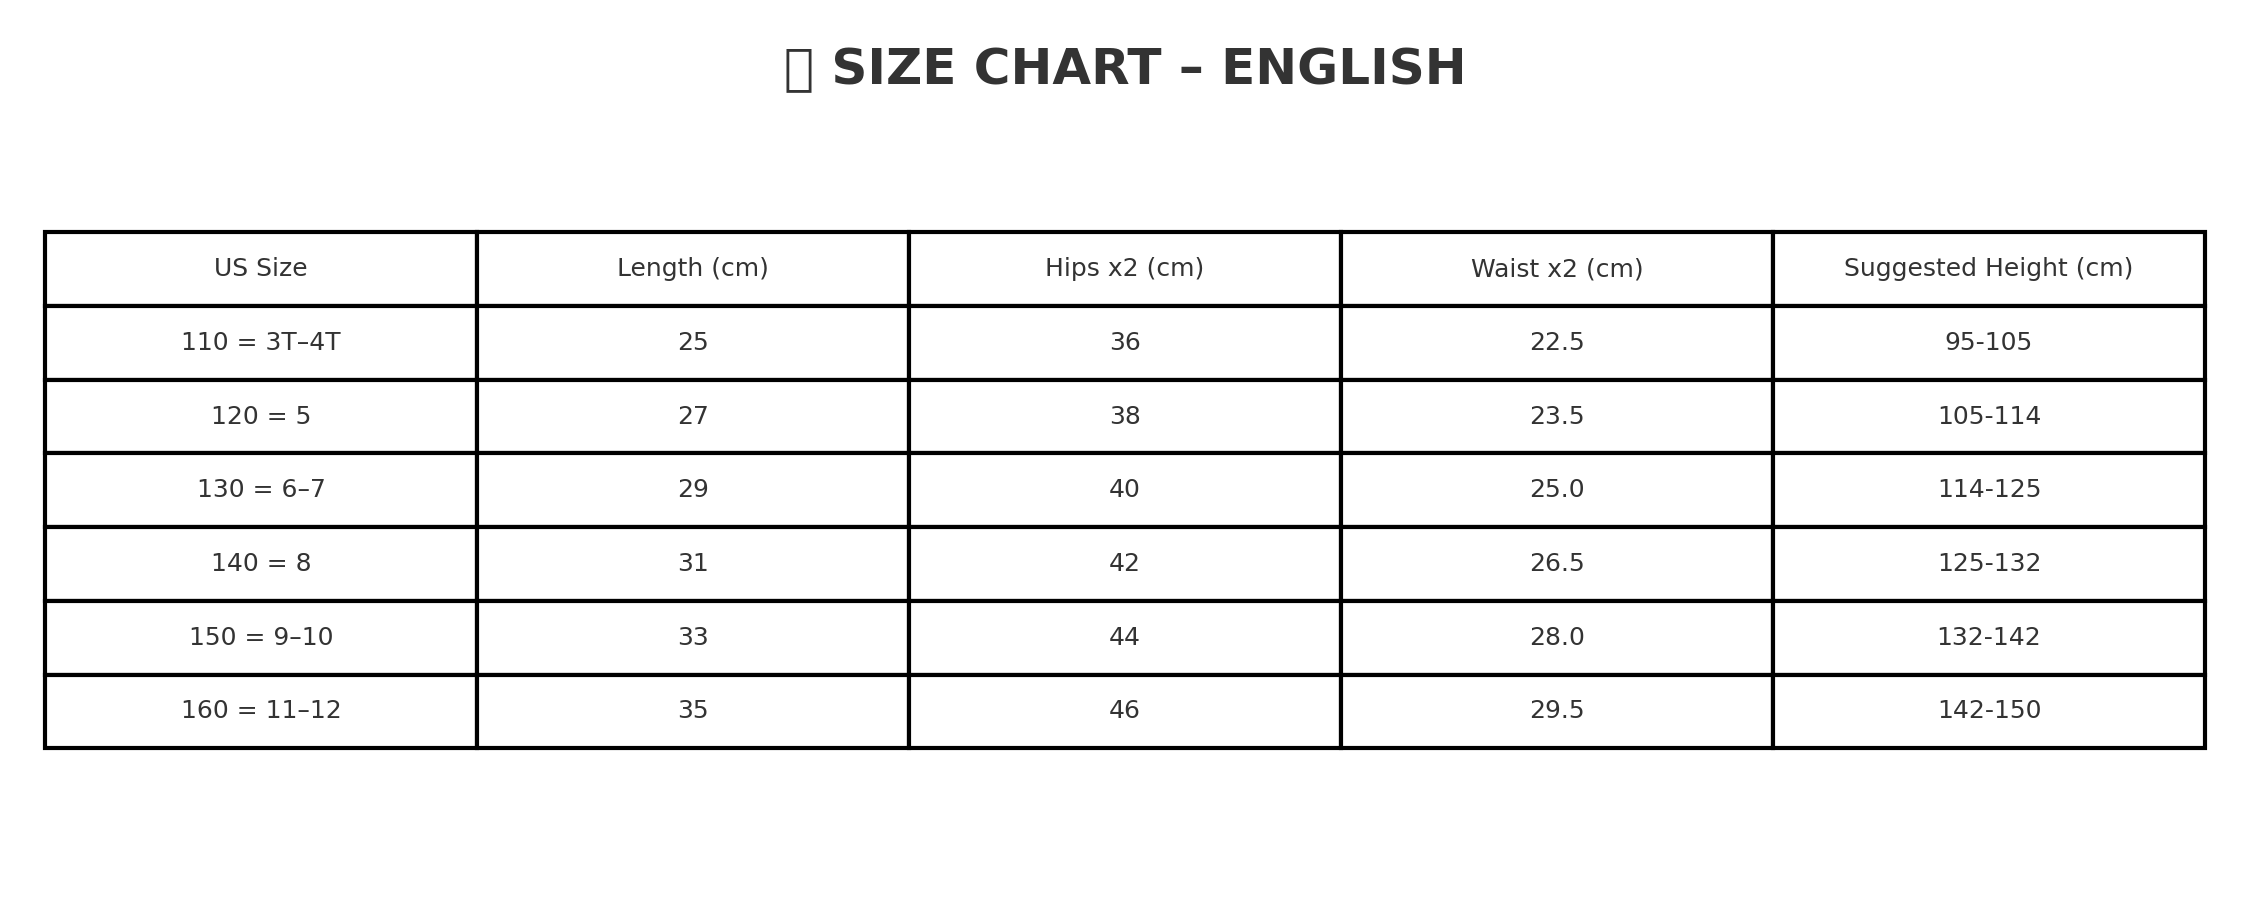Image resolution: width=2250 pixels, height=900 pixels.
Task: Select the waist value 28.0 cell
Action: pos(1556,638)
